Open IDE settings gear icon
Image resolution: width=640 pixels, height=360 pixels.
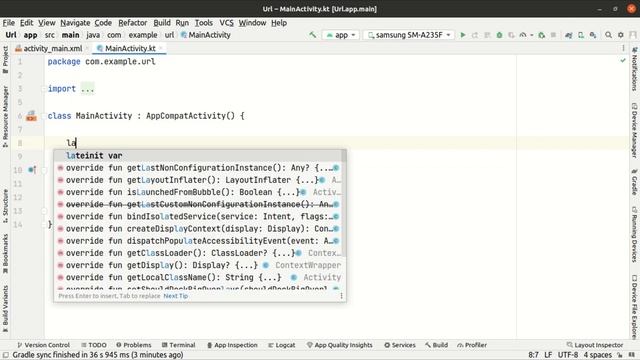(620, 35)
